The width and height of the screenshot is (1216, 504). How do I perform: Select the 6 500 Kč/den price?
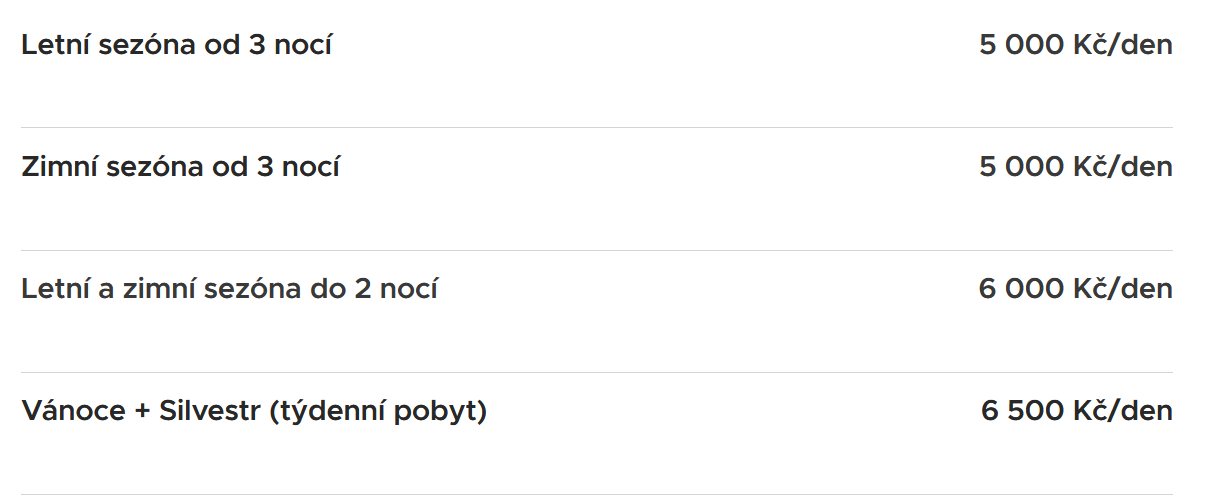point(1077,411)
